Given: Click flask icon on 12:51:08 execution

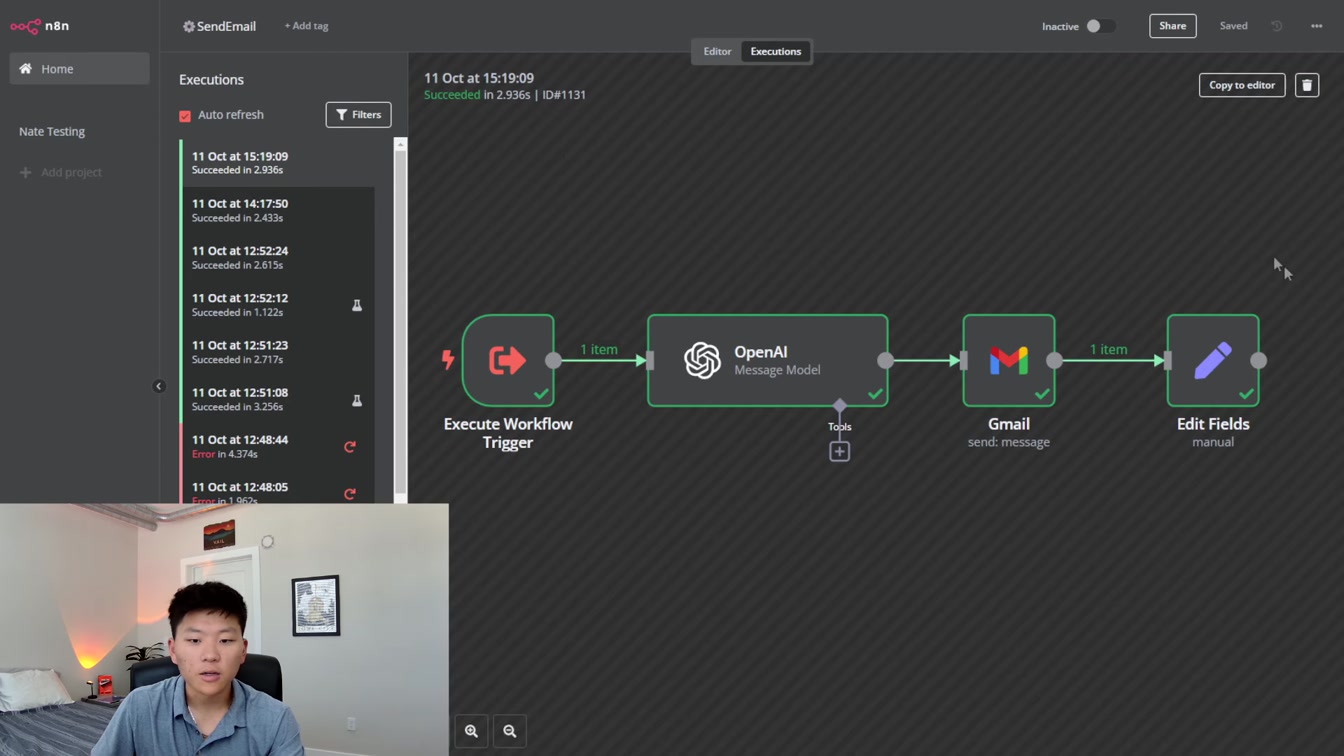Looking at the screenshot, I should (357, 400).
